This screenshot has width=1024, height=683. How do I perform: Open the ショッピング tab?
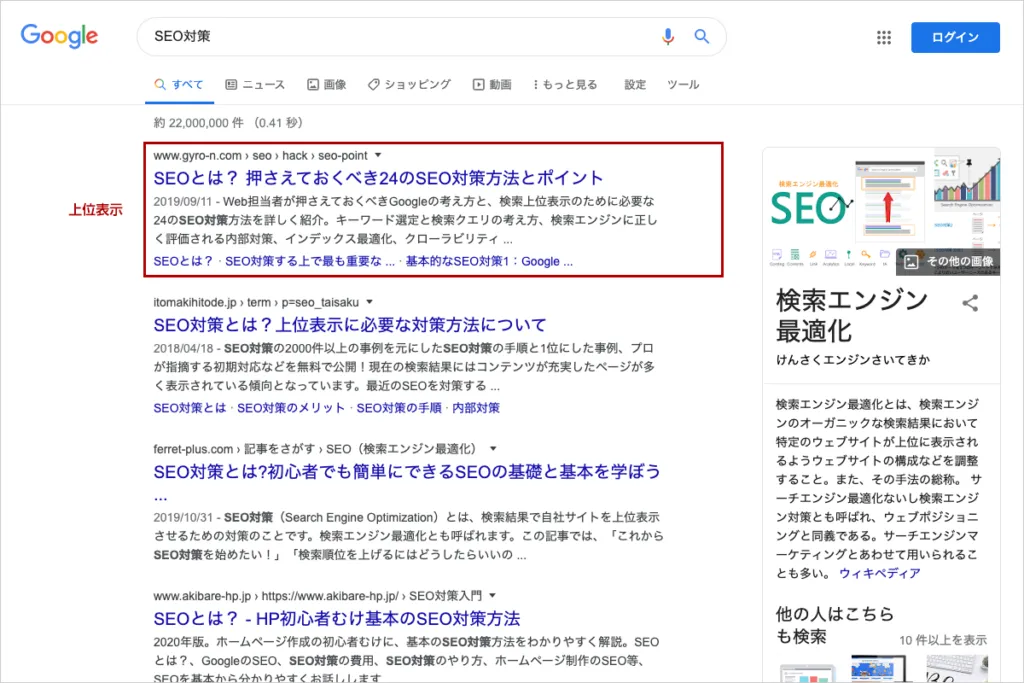(x=409, y=85)
